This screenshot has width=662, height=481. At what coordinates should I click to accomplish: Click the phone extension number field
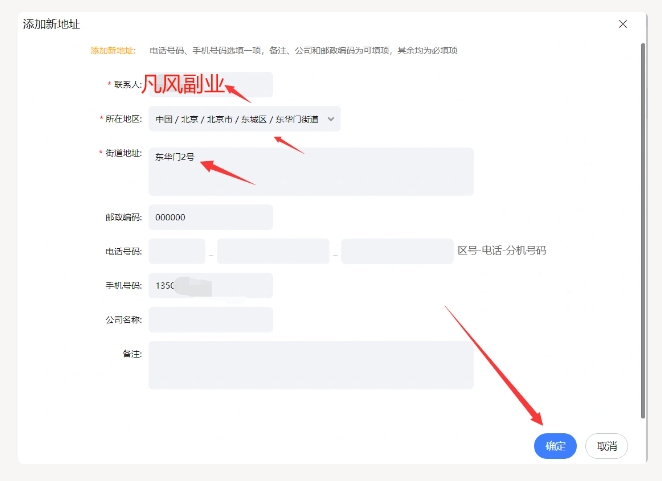pyautogui.click(x=397, y=251)
